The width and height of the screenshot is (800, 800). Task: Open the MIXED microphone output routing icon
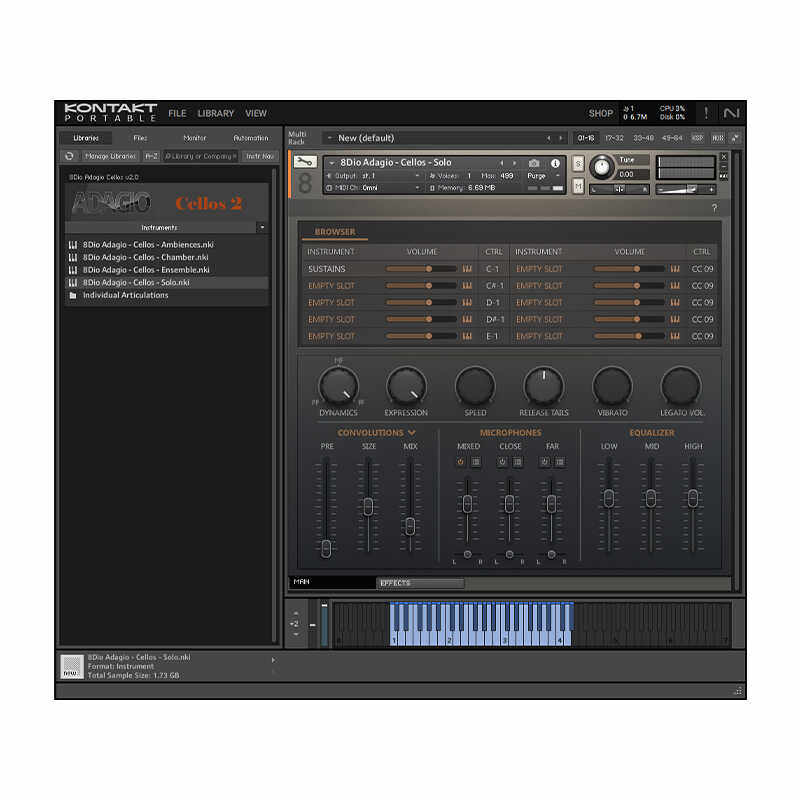(476, 462)
